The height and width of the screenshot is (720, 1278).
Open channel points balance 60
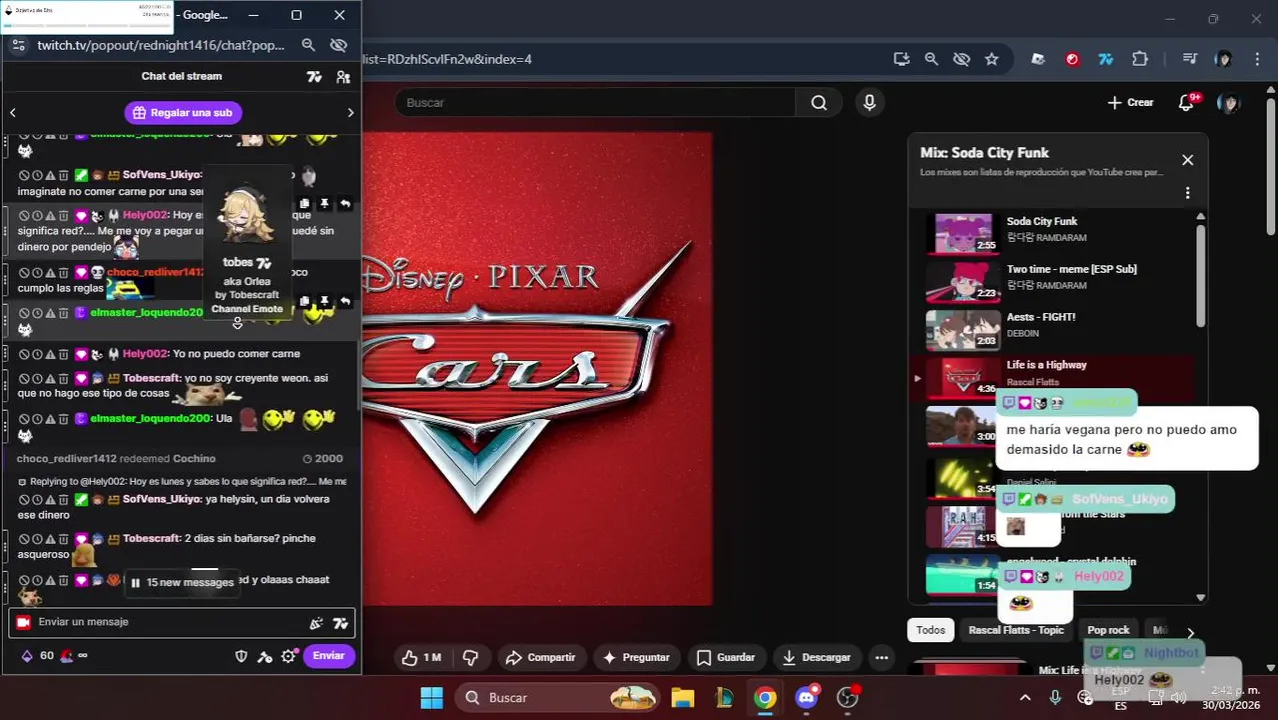pos(37,656)
